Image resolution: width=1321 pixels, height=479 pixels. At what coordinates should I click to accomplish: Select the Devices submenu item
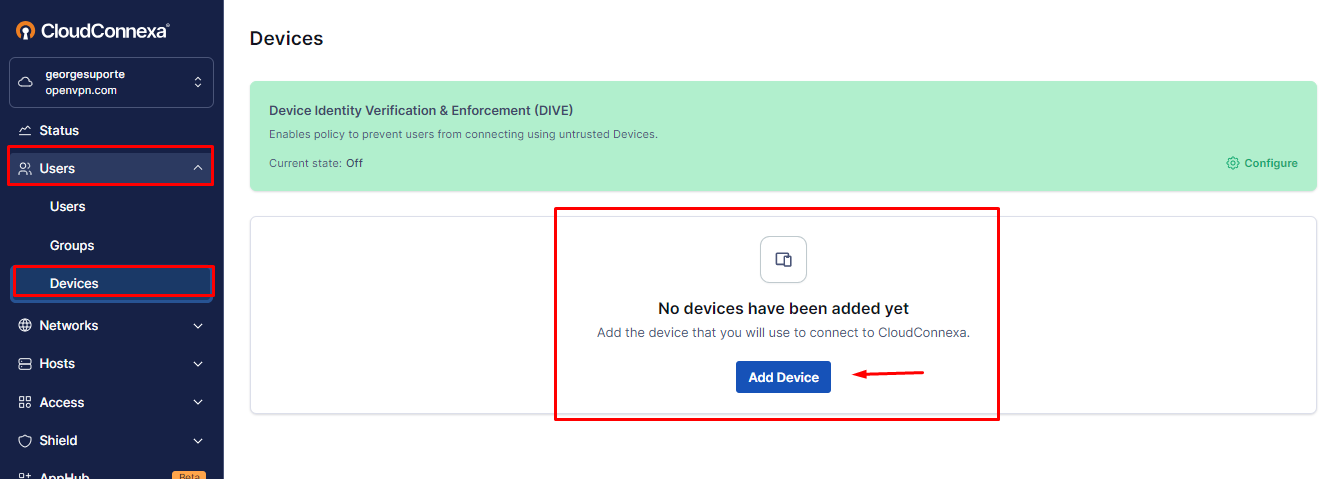click(x=111, y=284)
